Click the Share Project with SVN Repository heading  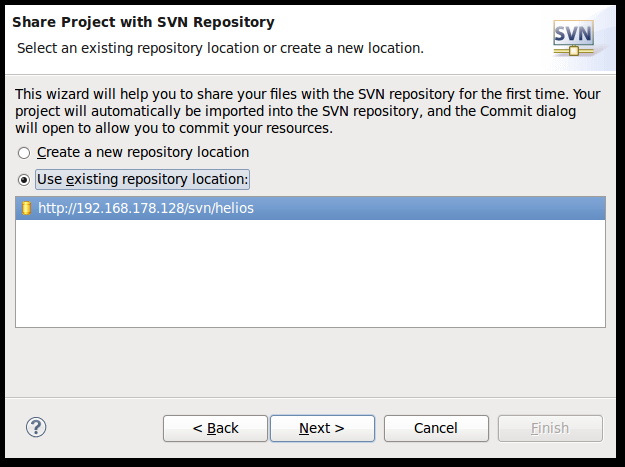click(x=143, y=22)
